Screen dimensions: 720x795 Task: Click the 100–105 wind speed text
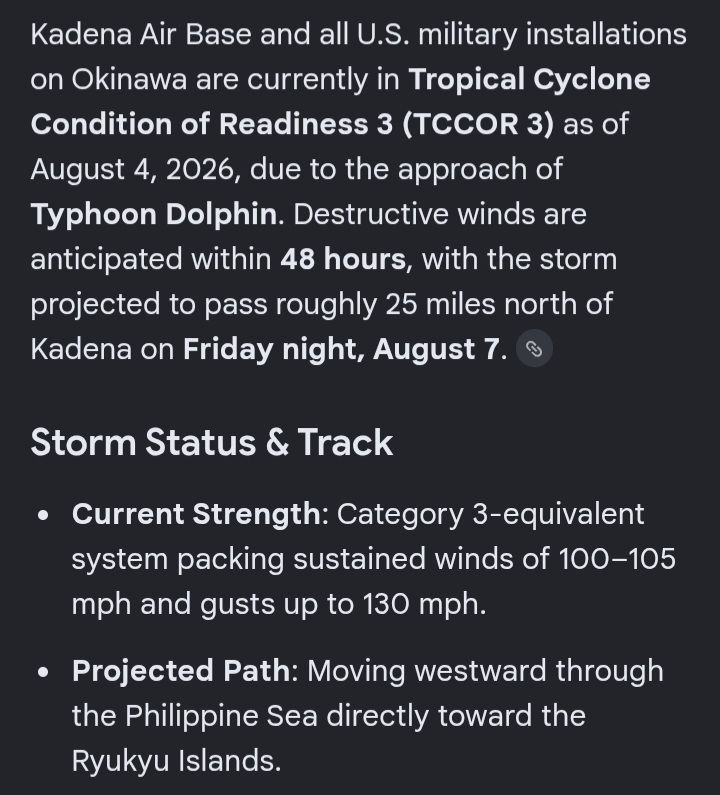click(617, 559)
